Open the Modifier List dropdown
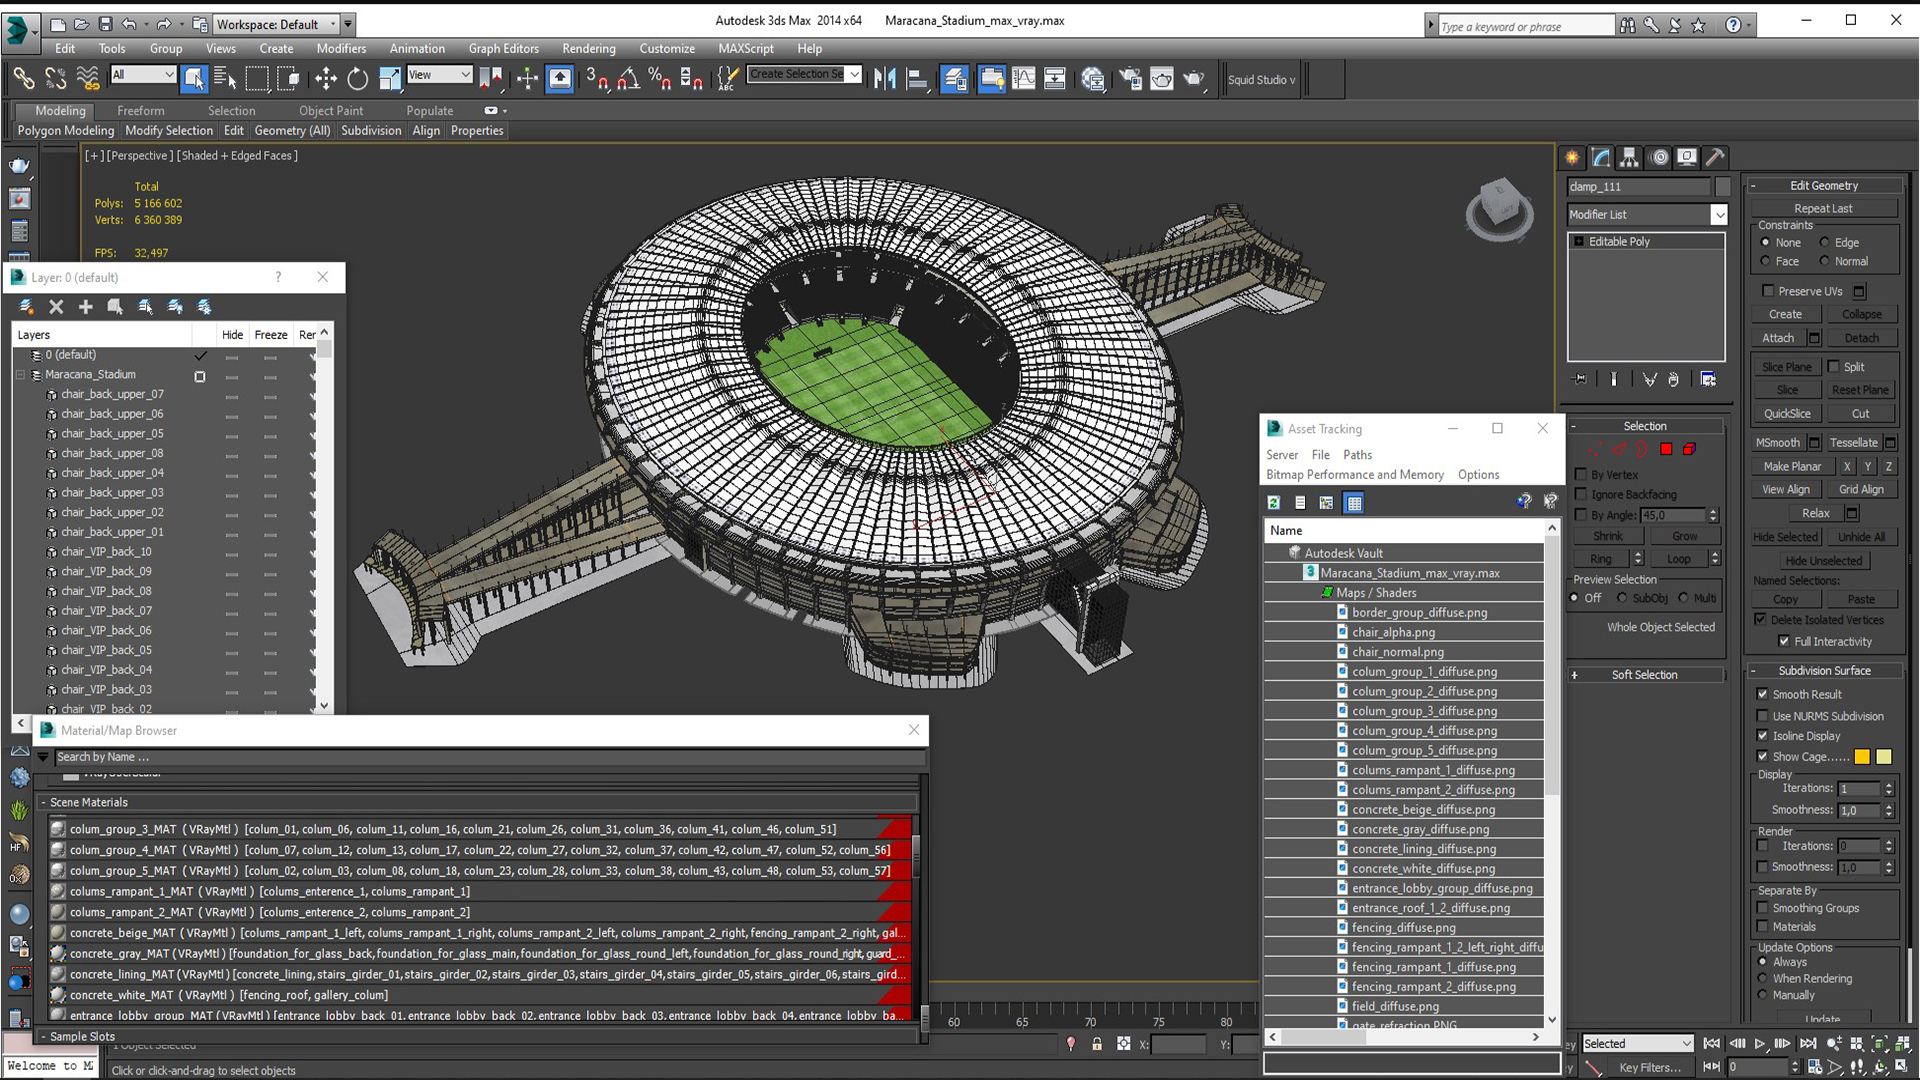1920x1080 pixels. click(1719, 214)
